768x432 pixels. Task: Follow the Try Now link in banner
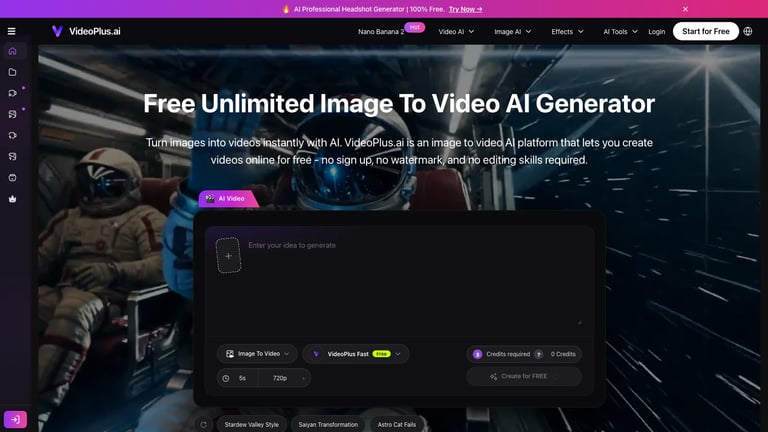pyautogui.click(x=465, y=9)
